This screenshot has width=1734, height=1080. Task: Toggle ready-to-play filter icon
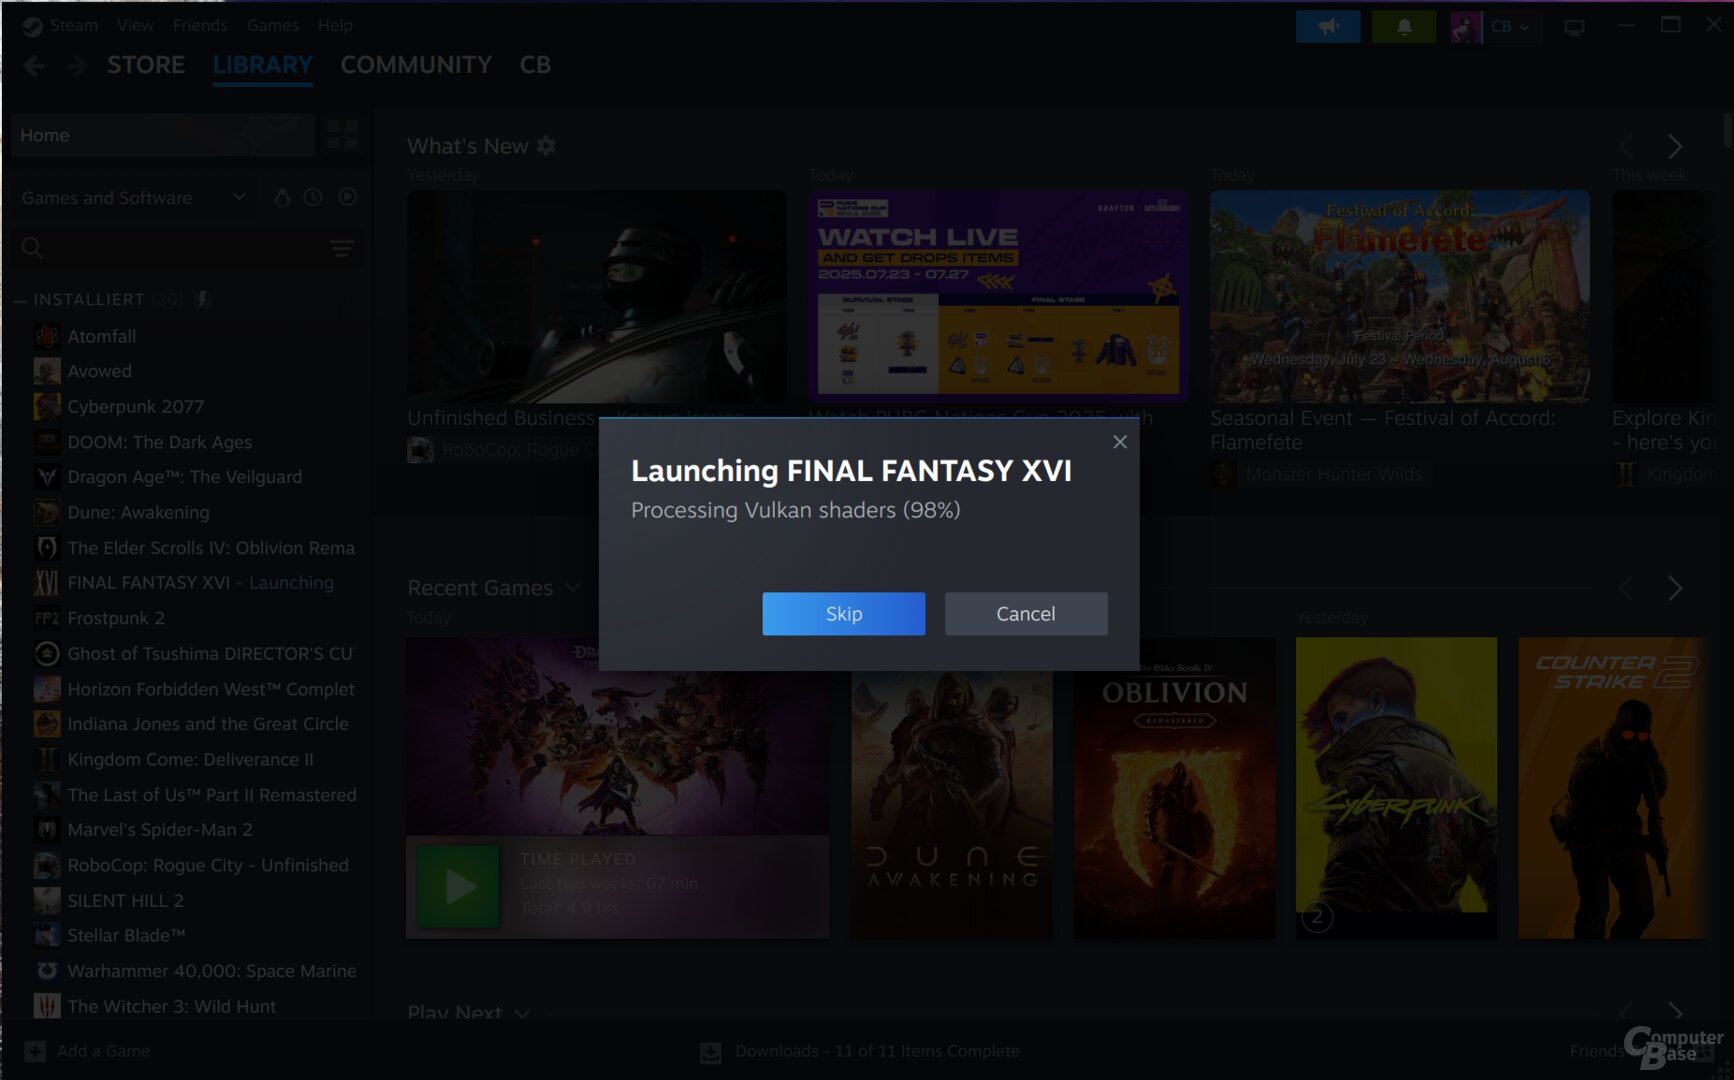[x=347, y=198]
